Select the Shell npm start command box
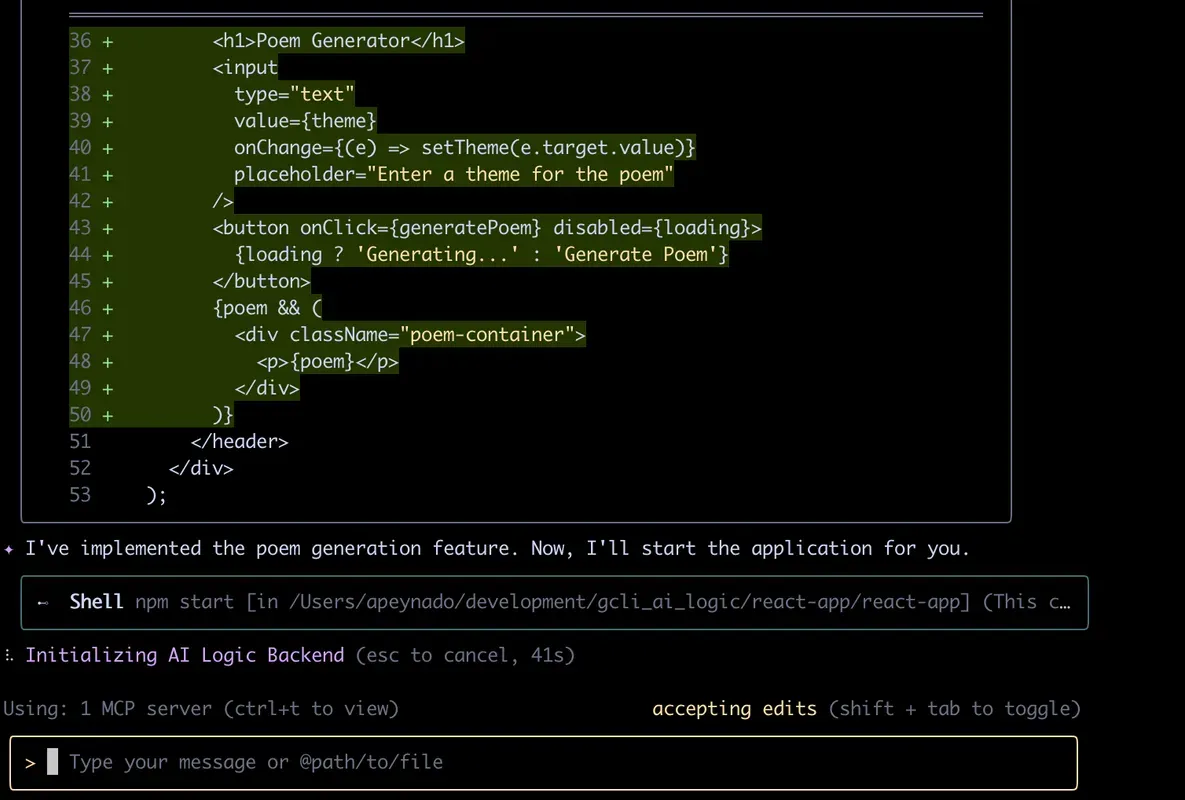The image size is (1185, 800). point(554,602)
